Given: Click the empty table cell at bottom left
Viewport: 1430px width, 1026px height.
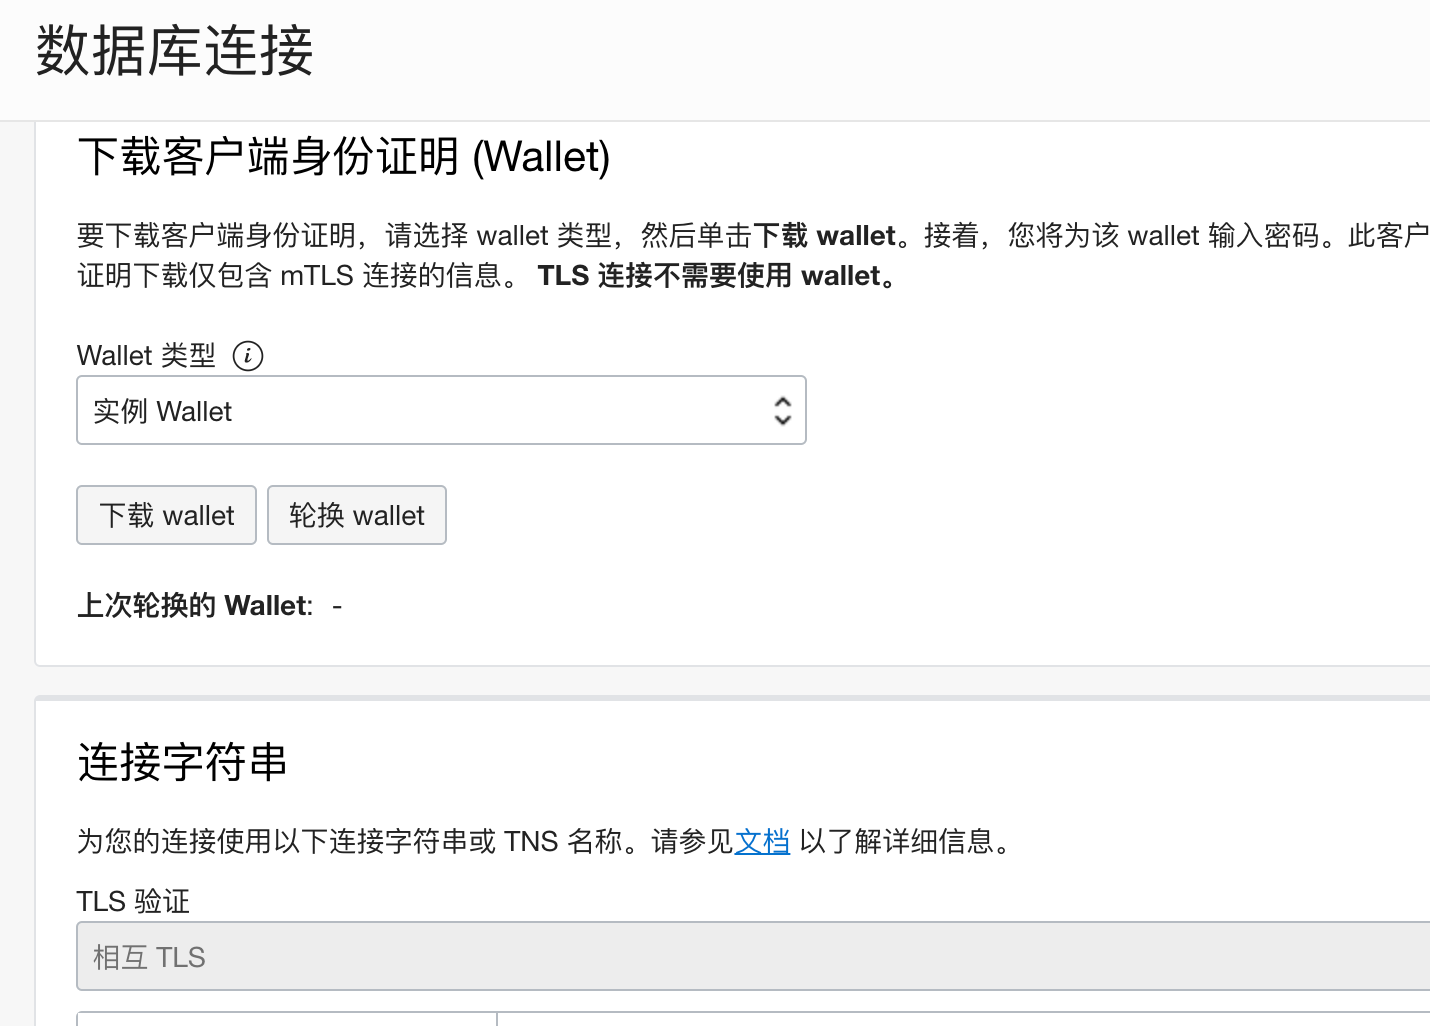Looking at the screenshot, I should (285, 1021).
